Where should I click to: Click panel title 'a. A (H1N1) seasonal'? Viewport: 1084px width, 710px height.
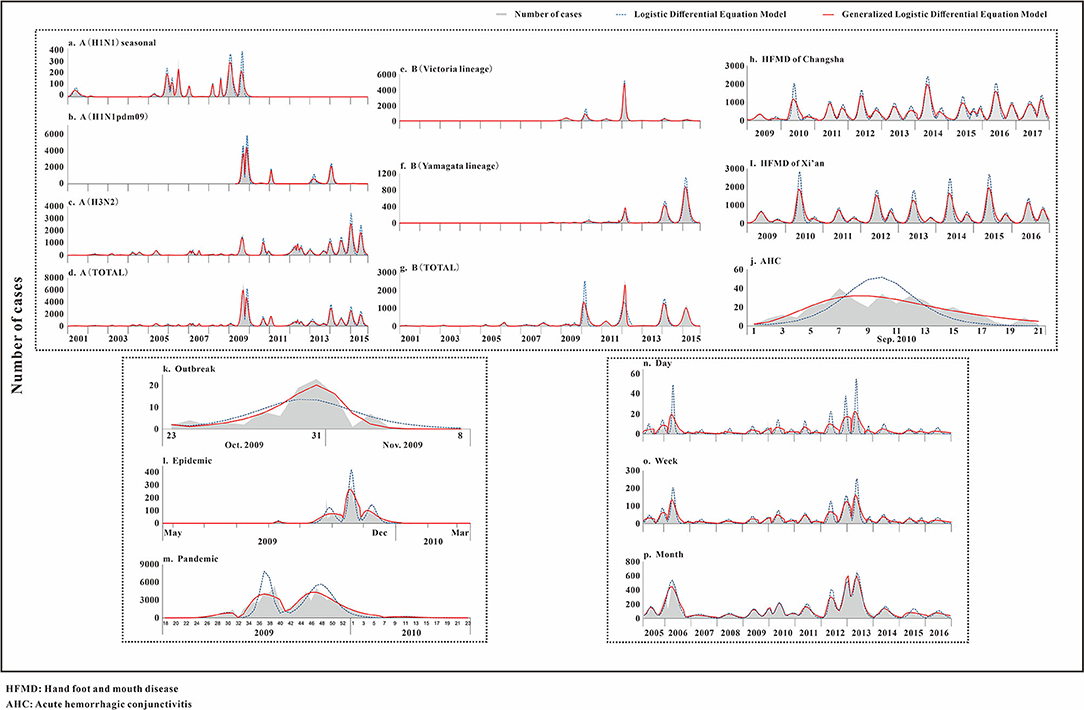tap(112, 43)
